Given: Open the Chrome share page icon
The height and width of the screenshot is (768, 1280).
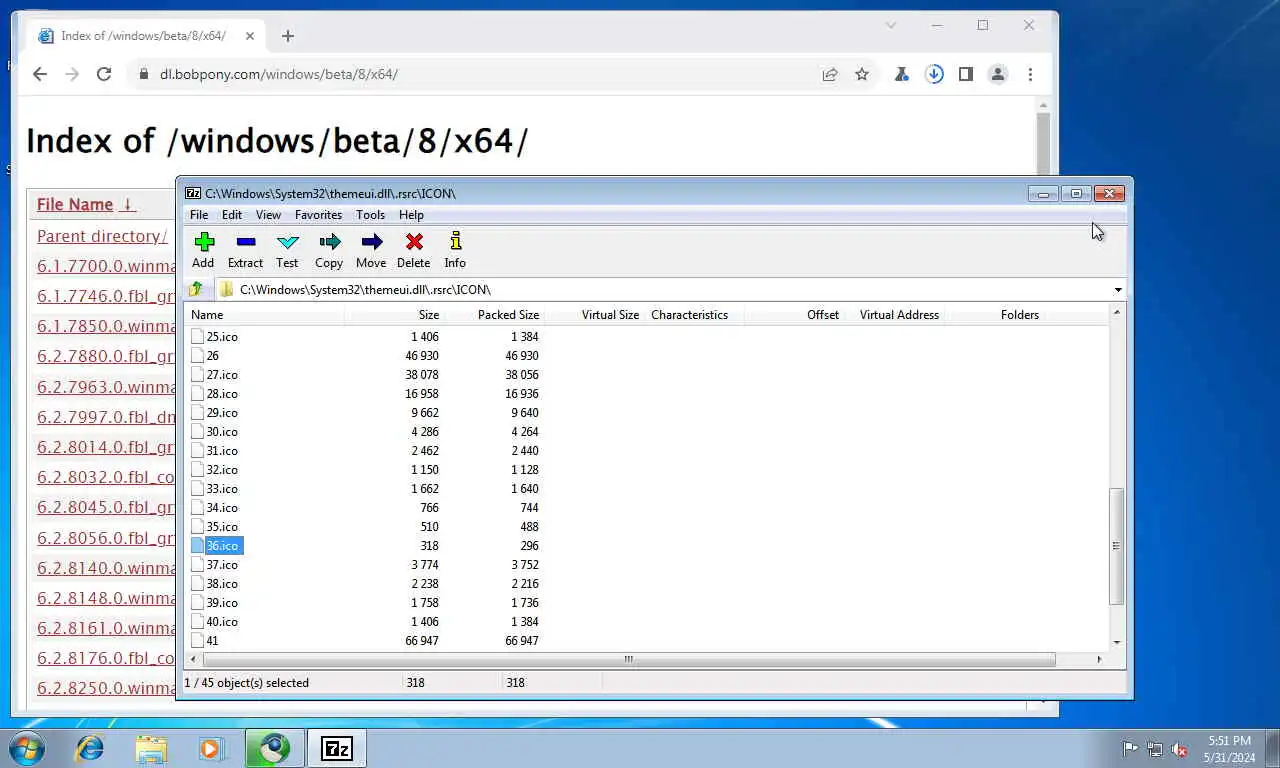Looking at the screenshot, I should coord(830,74).
